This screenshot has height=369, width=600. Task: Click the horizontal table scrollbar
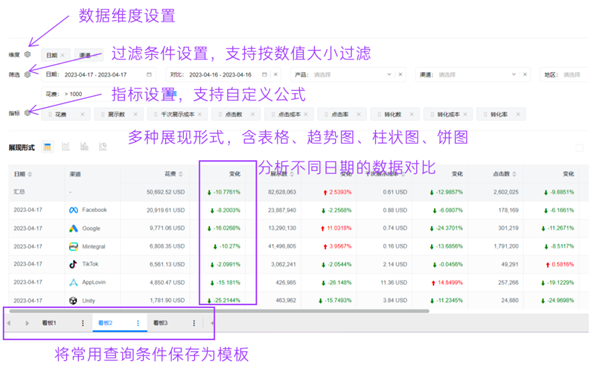(x=219, y=311)
